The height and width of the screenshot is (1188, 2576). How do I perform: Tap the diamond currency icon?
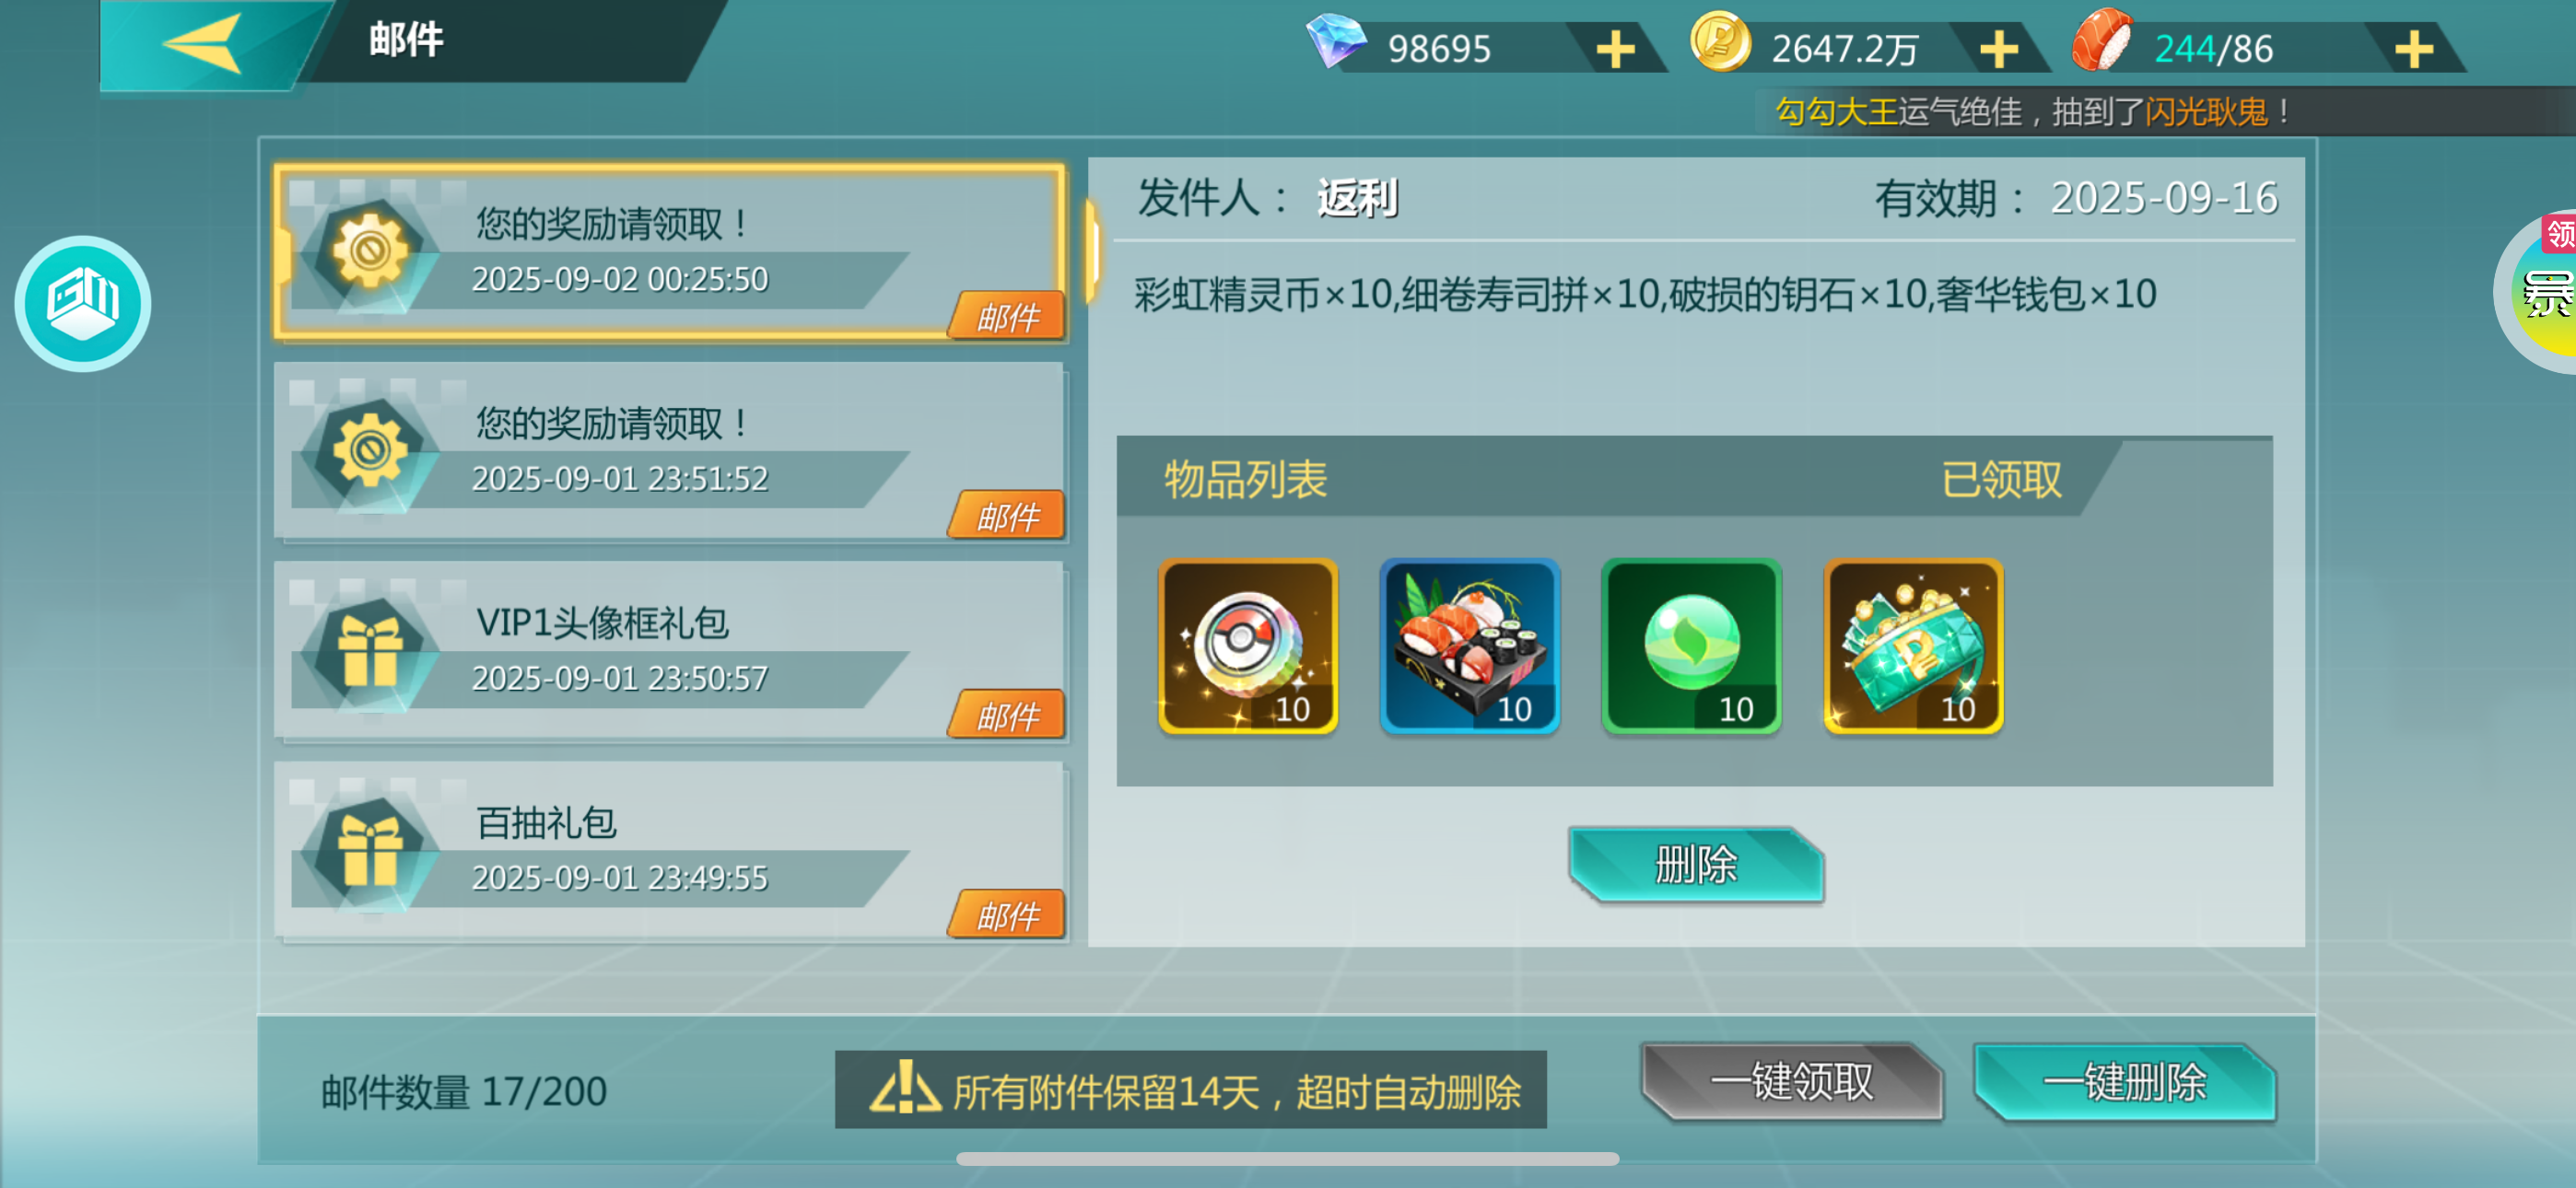(1336, 42)
